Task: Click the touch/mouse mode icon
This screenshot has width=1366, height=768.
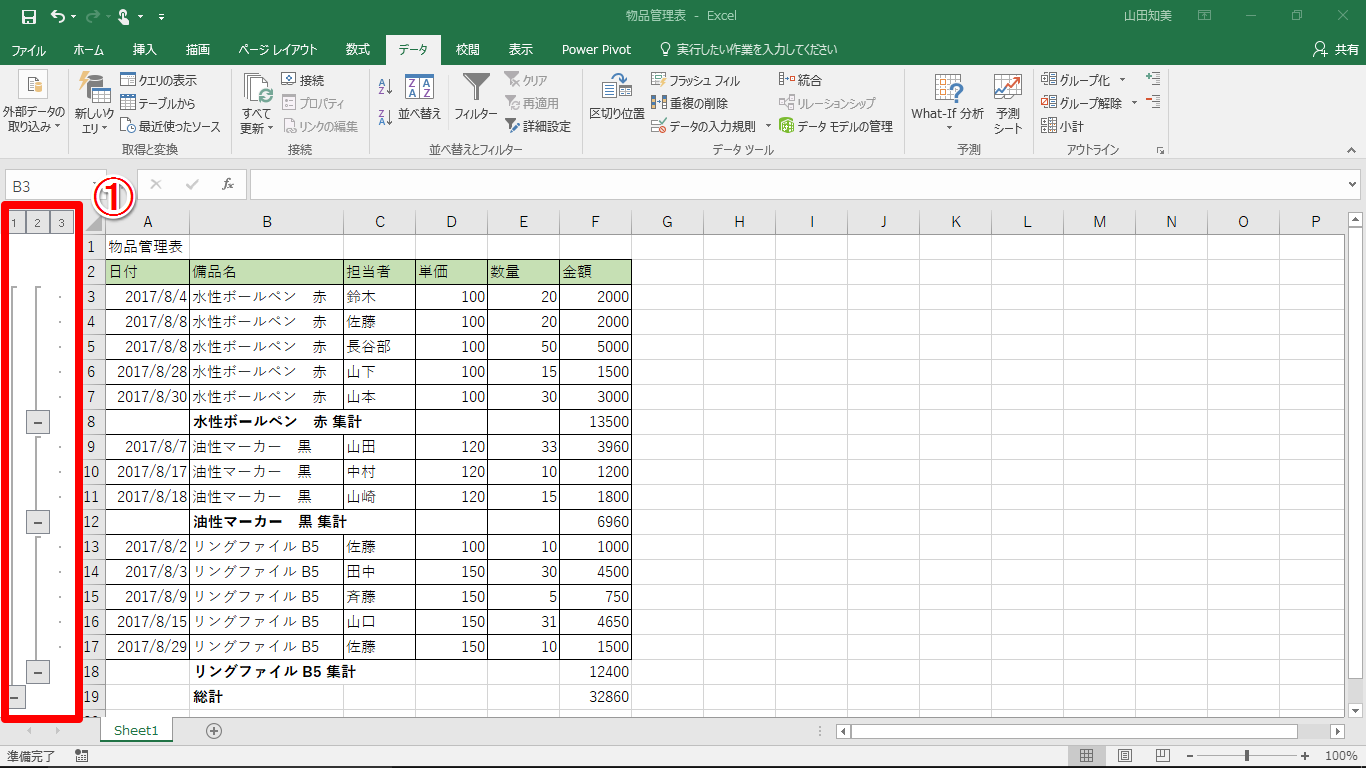Action: (x=124, y=16)
